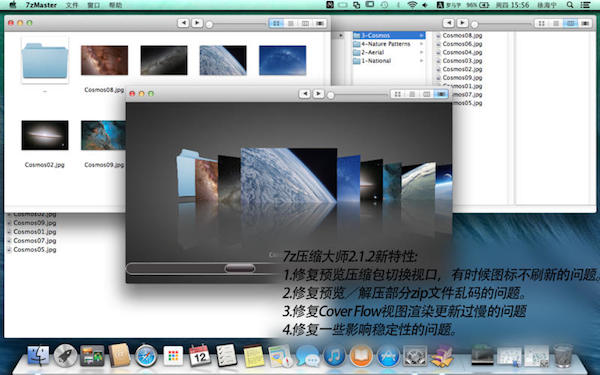Viewport: 600px width, 375px height.
Task: Switch left window to icon view
Action: pyautogui.click(x=276, y=23)
